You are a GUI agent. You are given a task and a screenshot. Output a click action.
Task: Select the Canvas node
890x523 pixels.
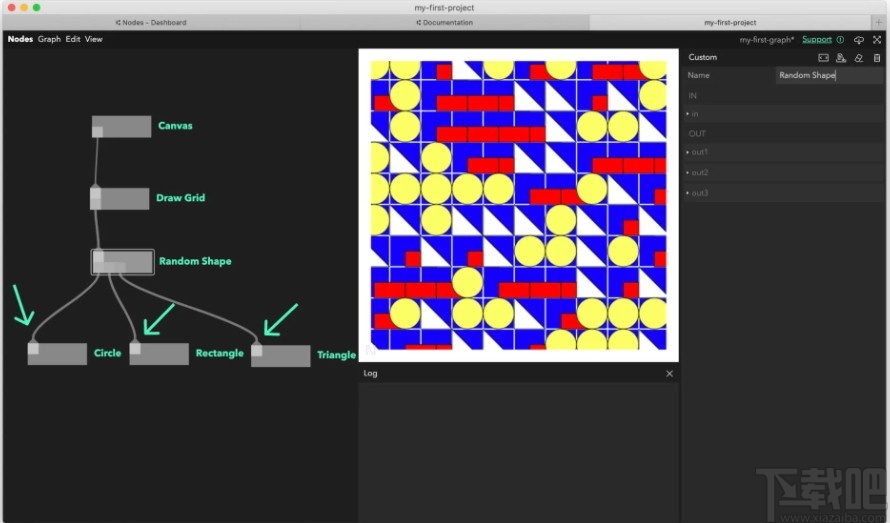(x=121, y=127)
